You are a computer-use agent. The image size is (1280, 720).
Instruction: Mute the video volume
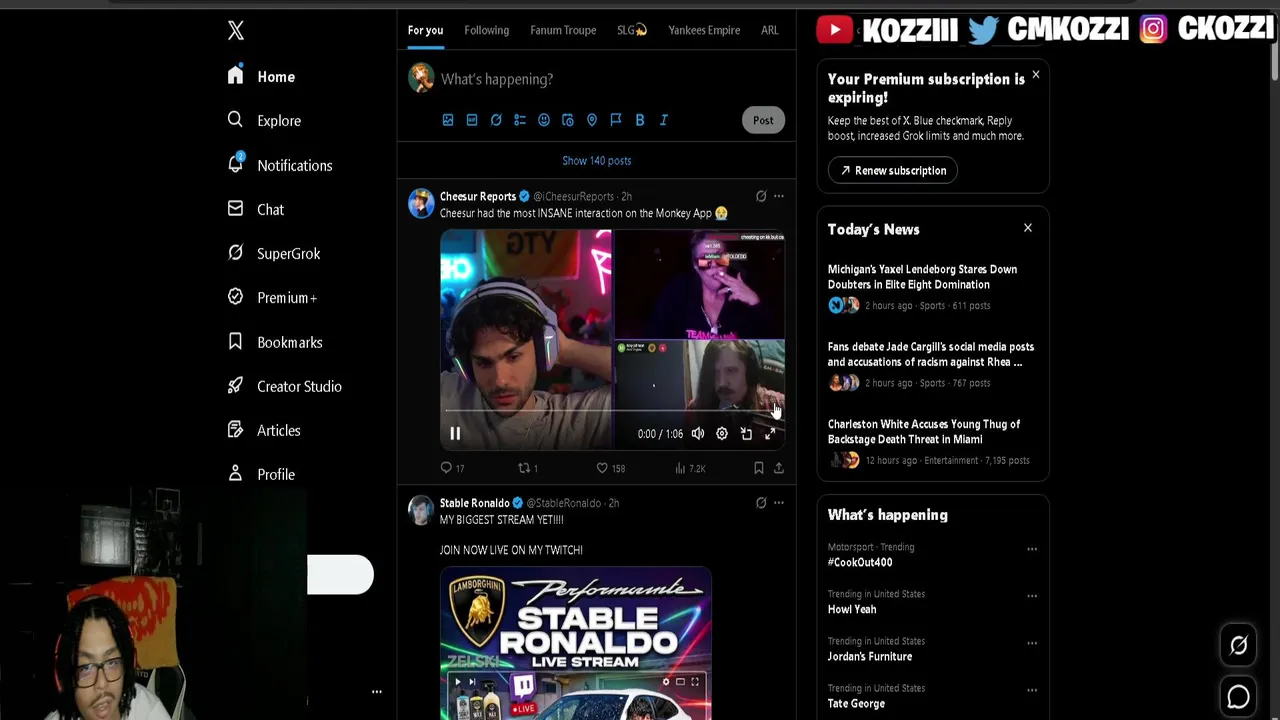coord(697,433)
